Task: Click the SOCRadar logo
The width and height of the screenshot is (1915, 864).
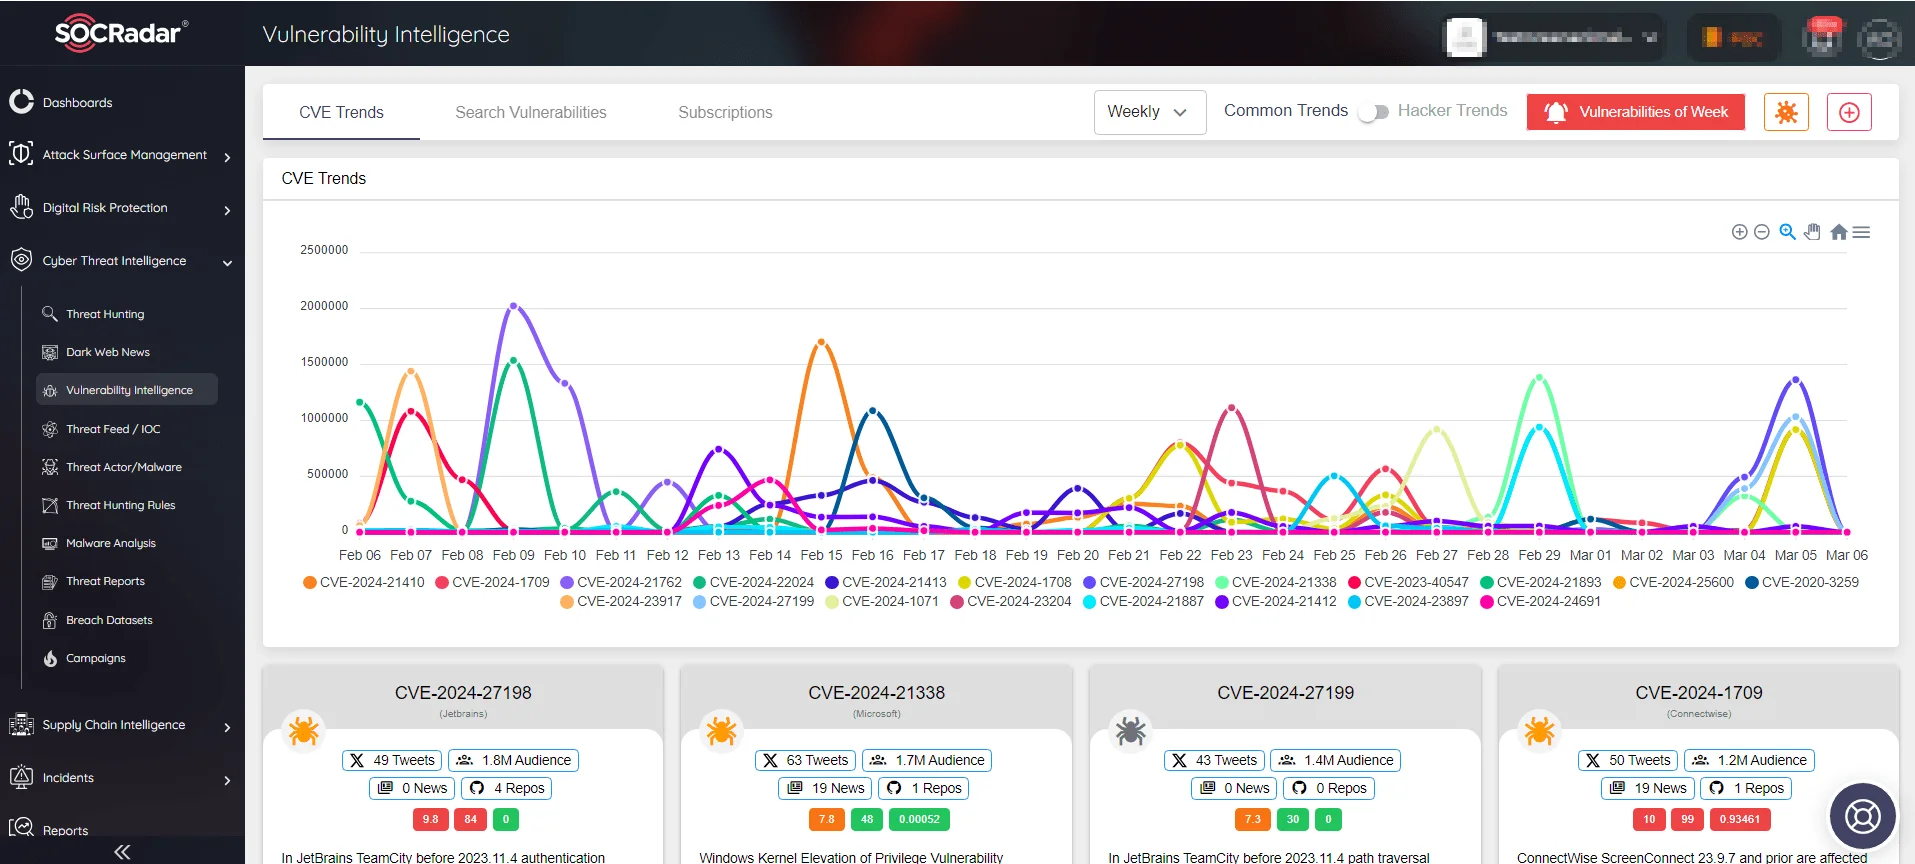Action: [x=121, y=33]
